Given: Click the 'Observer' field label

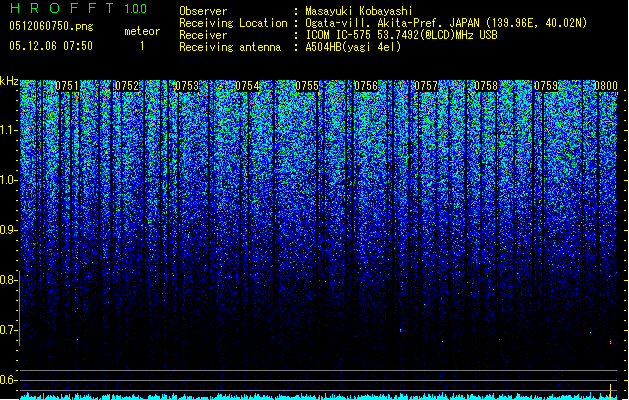Looking at the screenshot, I should coord(203,11).
